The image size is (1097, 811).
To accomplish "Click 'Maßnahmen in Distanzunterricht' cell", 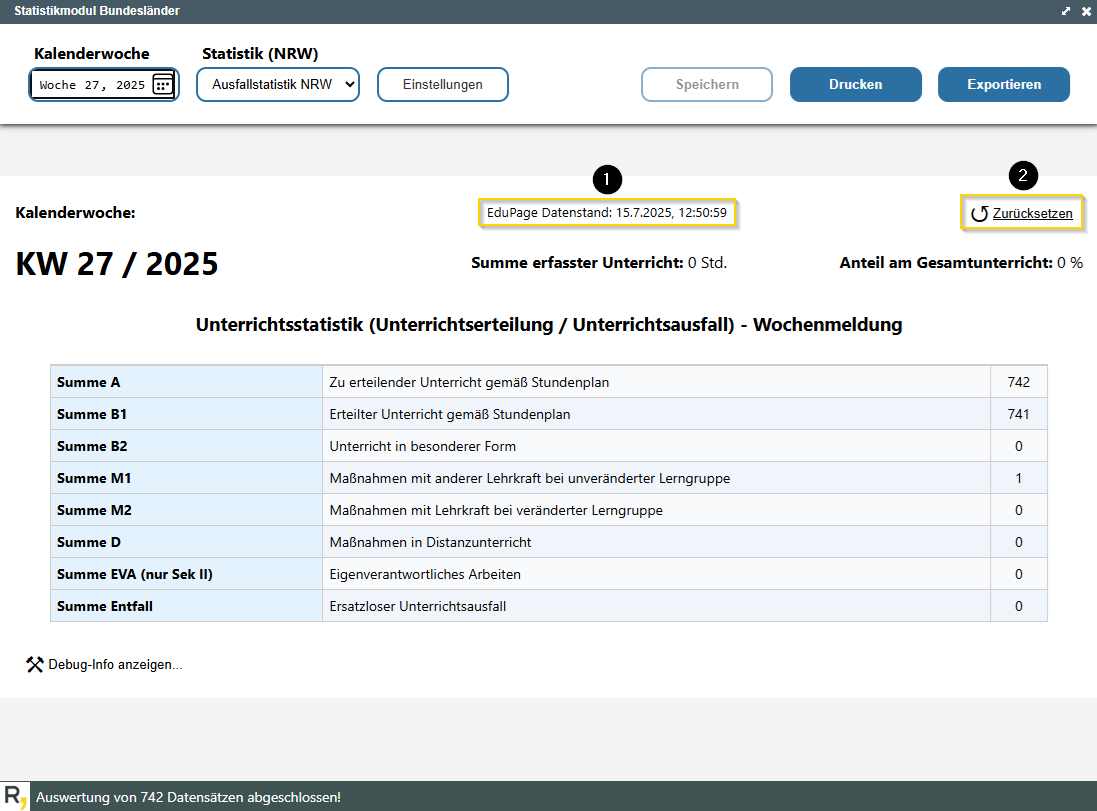I will click(x=656, y=542).
